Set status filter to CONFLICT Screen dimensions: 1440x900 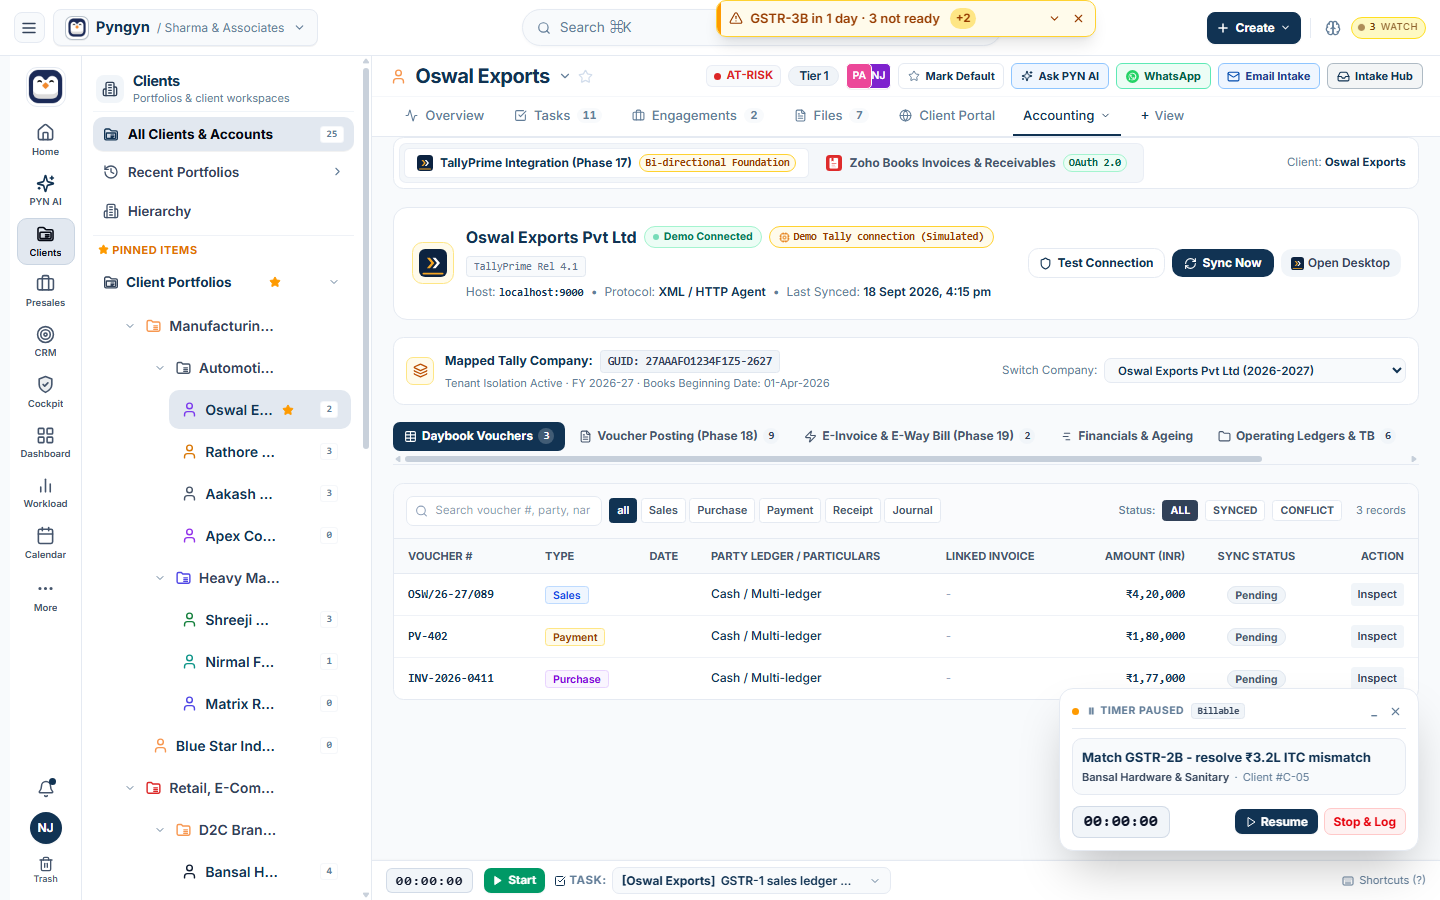1307,510
